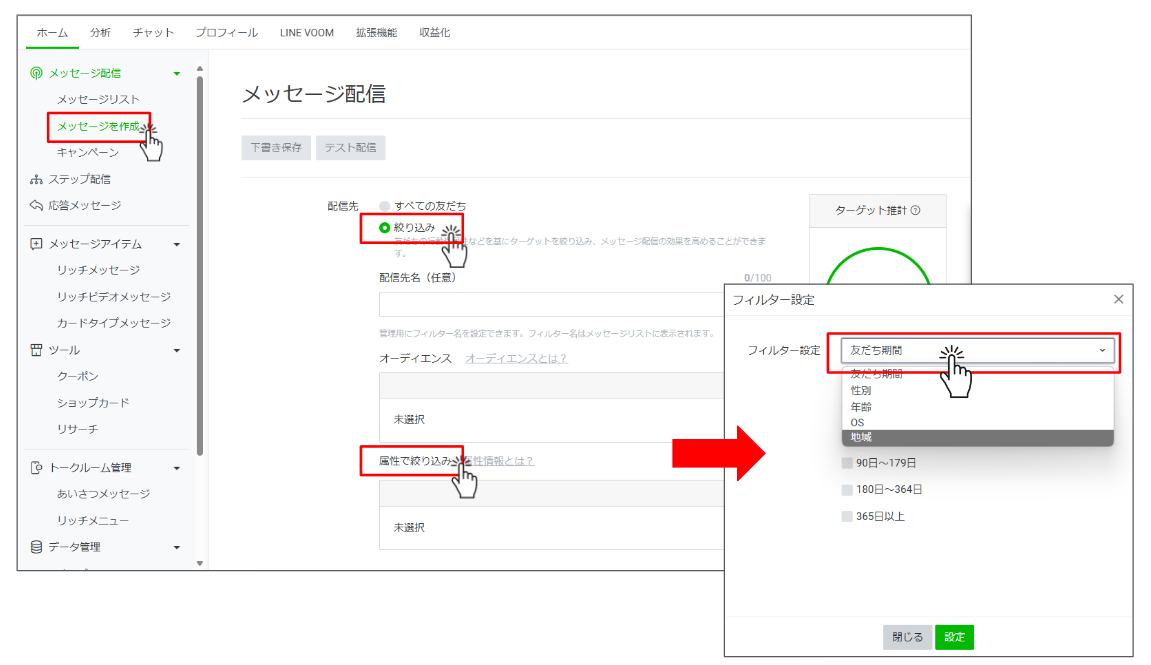The width and height of the screenshot is (1151, 665).
Task: Select the すべての友だち radio button
Action: [x=384, y=206]
